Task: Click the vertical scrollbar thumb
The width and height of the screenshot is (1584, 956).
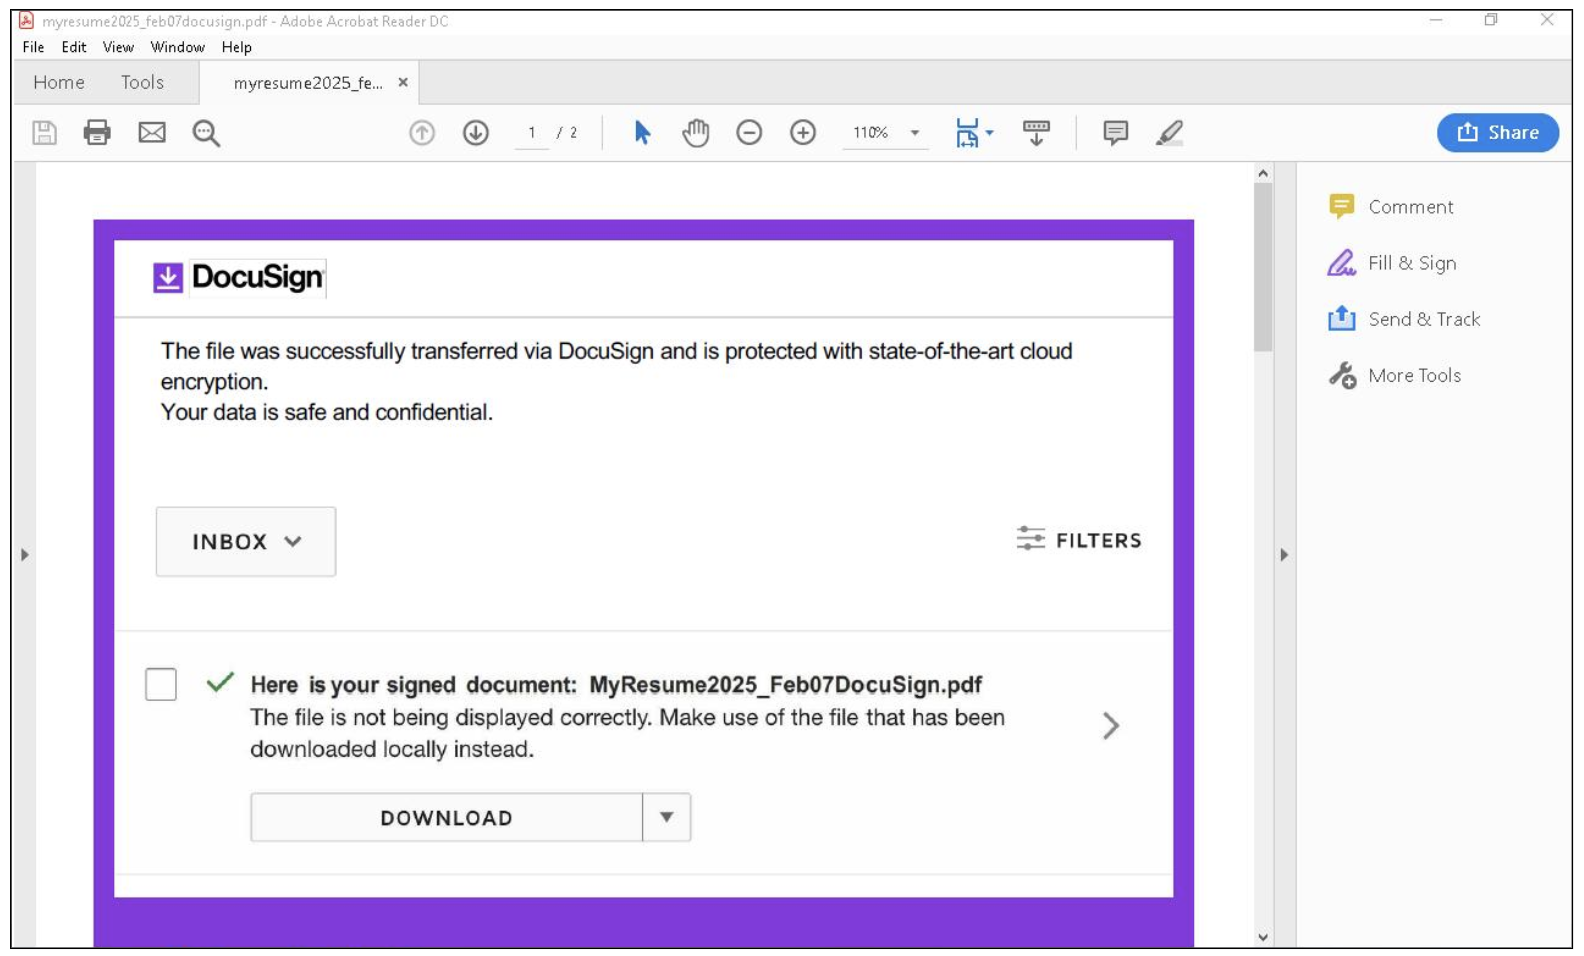Action: (x=1263, y=267)
